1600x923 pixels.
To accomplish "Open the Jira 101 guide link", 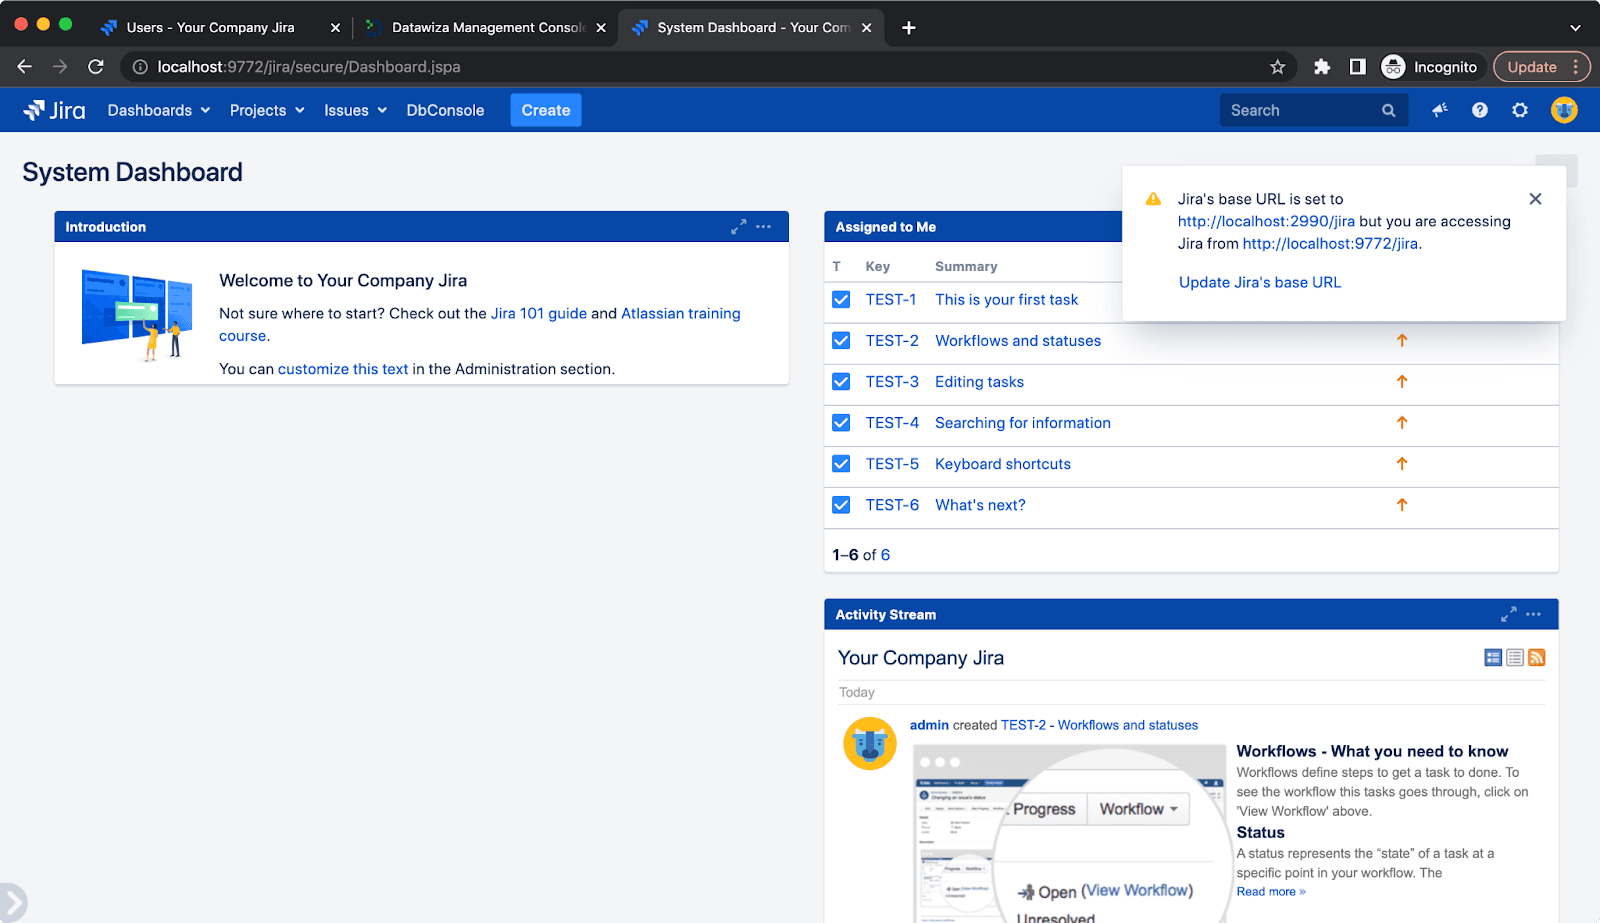I will [x=539, y=313].
